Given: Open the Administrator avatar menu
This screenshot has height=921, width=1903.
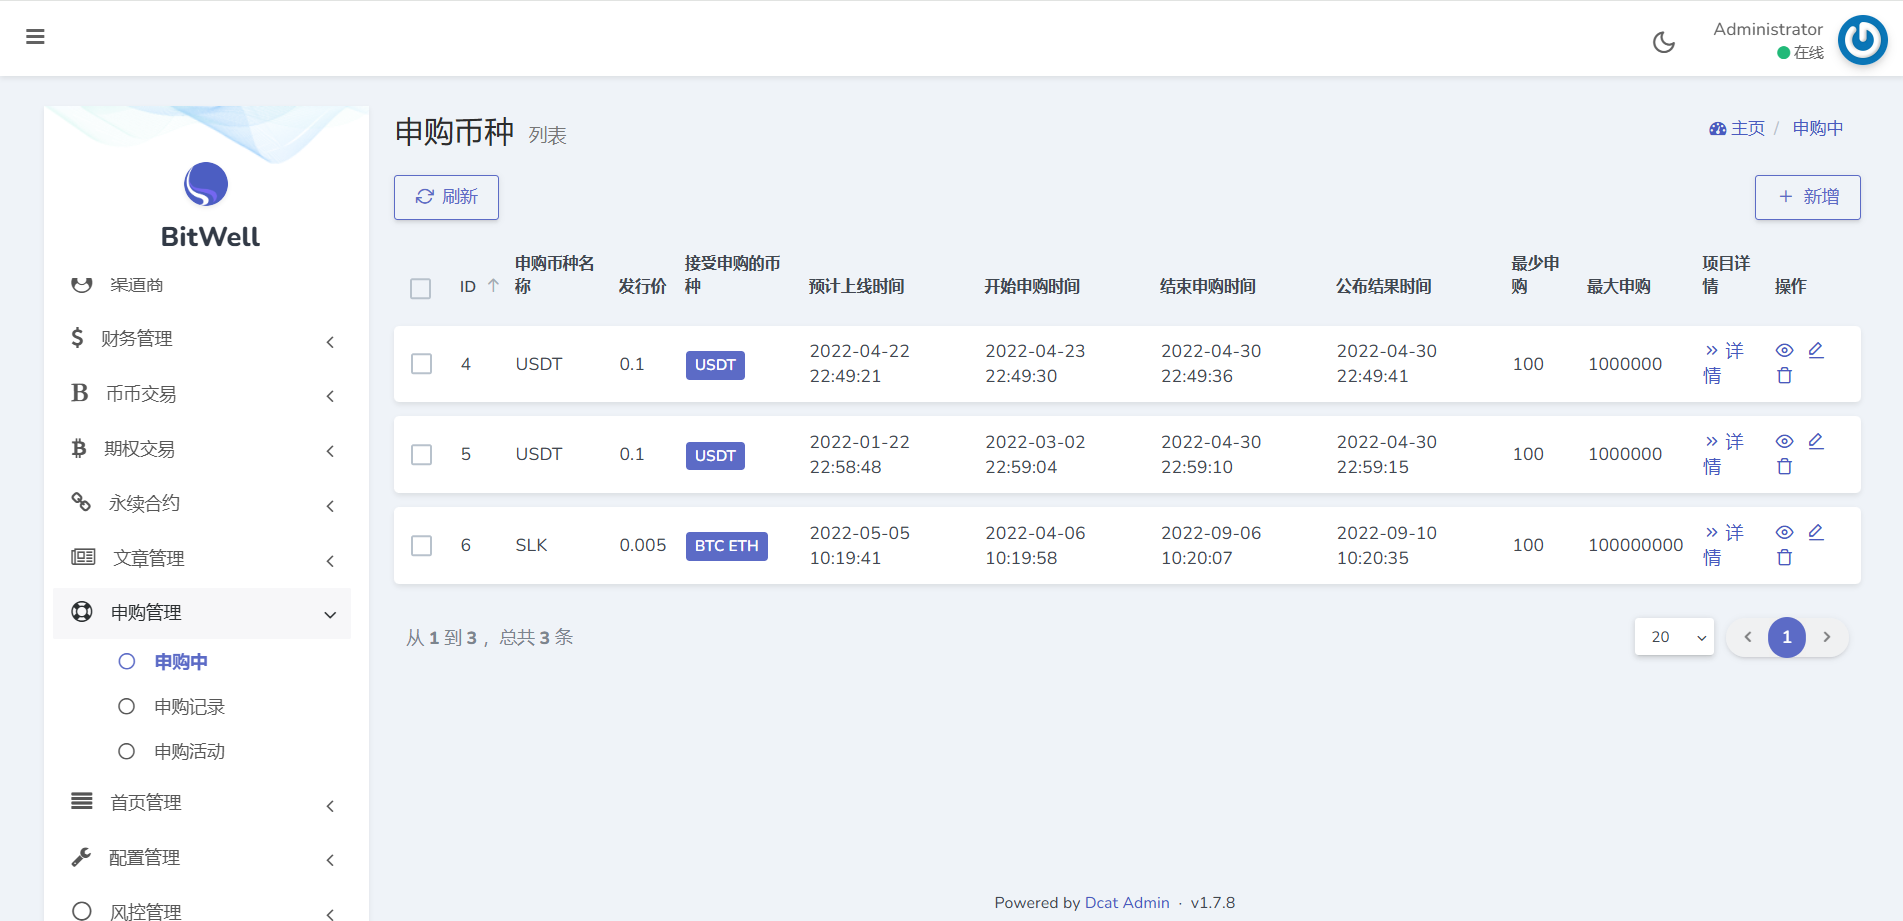Looking at the screenshot, I should [1862, 40].
